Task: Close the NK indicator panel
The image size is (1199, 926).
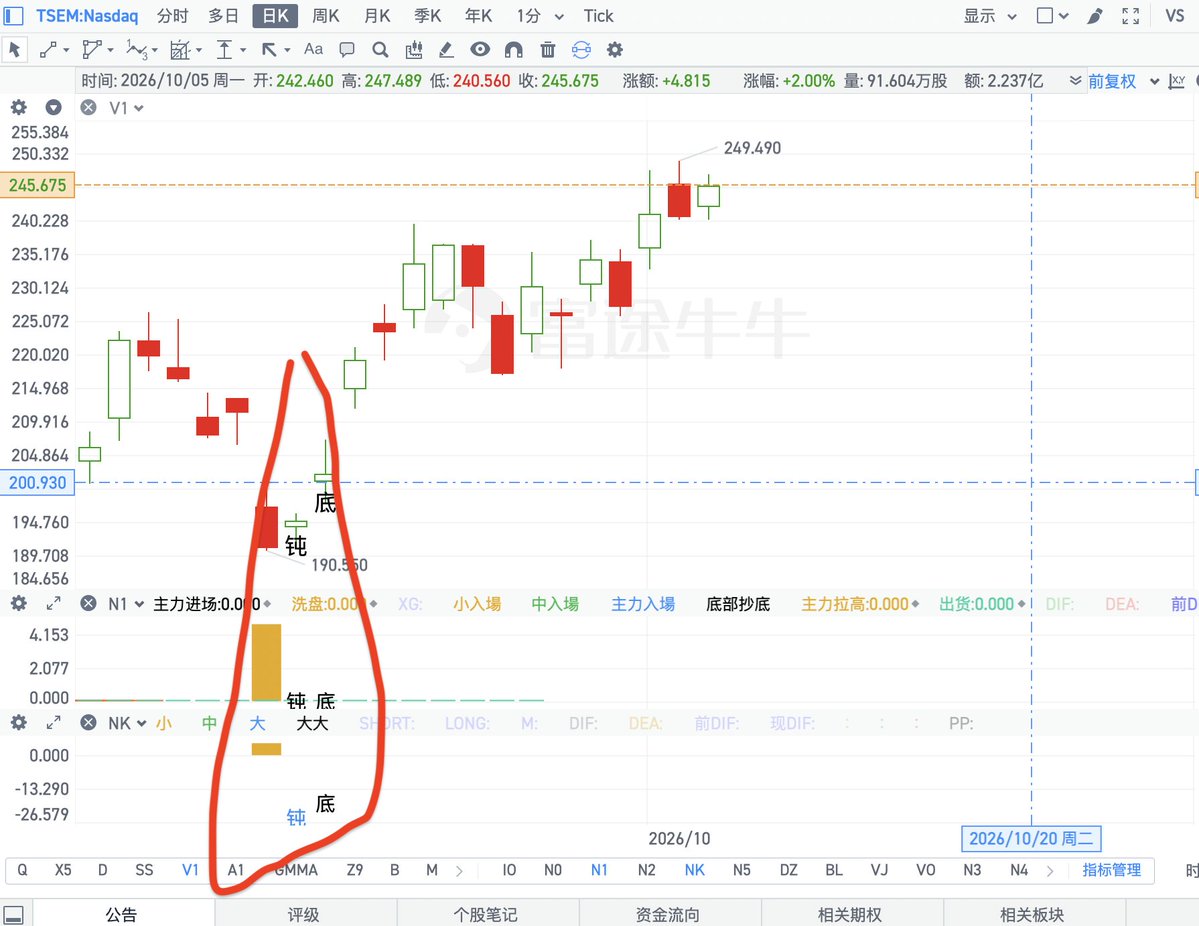Action: tap(89, 723)
